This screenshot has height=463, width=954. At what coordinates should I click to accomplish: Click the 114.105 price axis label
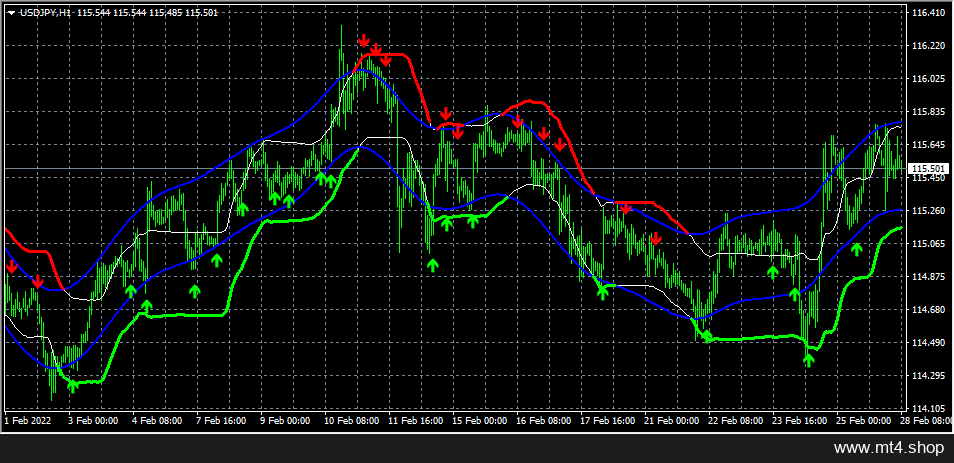click(x=927, y=408)
